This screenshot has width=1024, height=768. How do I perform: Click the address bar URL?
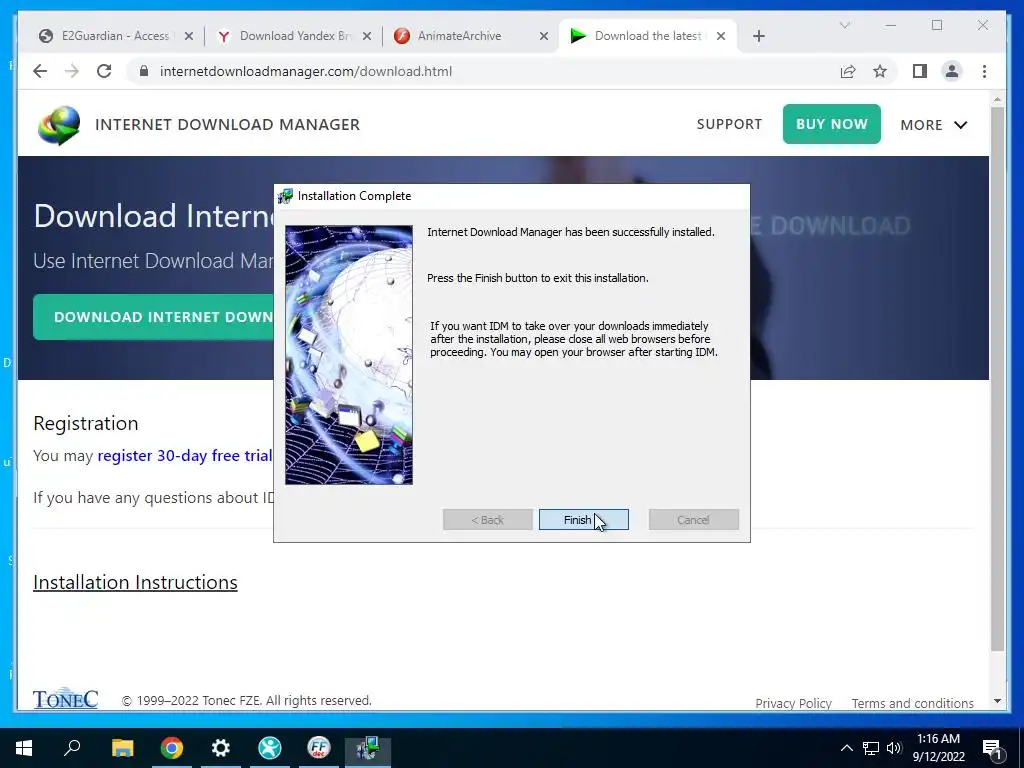pyautogui.click(x=306, y=71)
